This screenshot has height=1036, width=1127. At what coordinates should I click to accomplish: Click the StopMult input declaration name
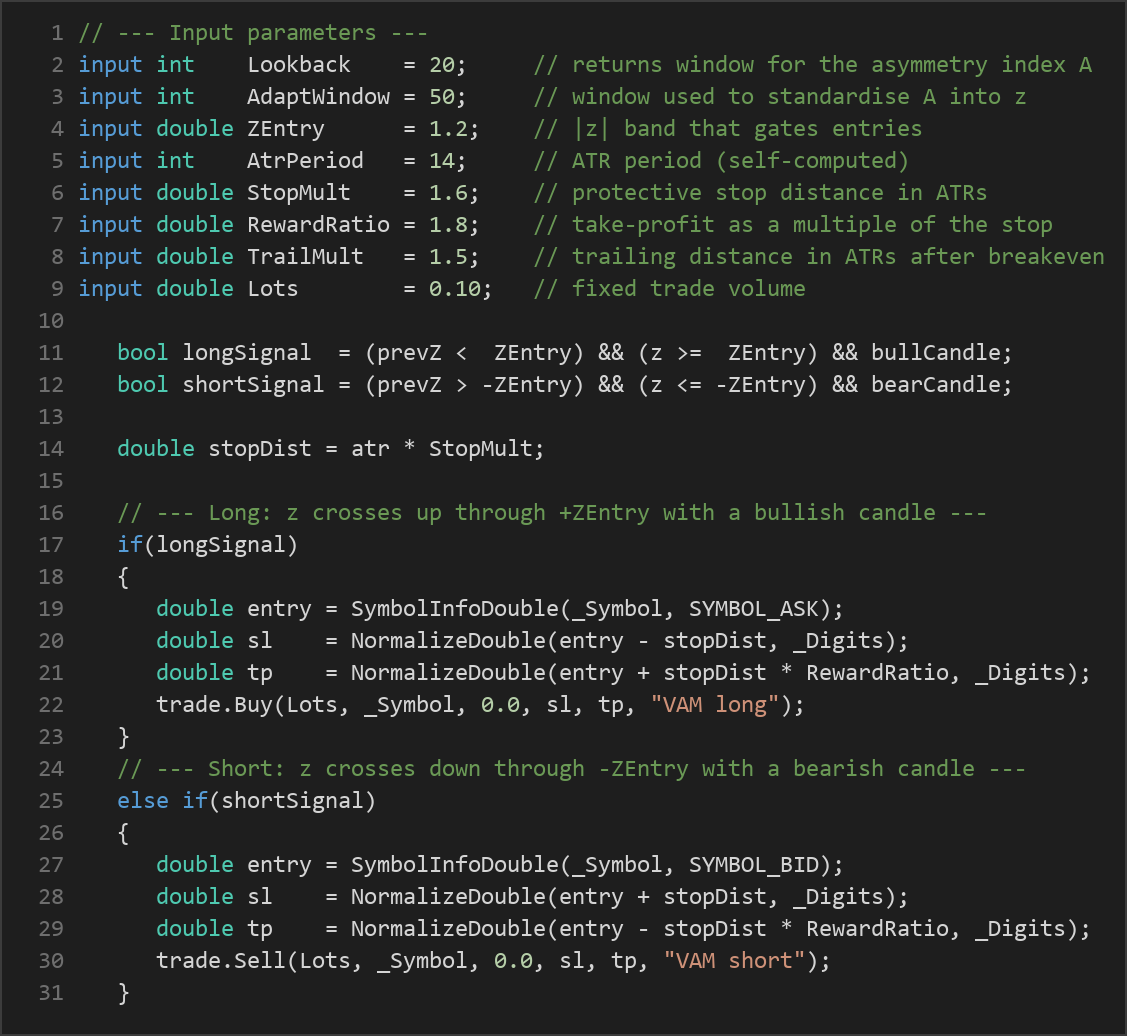[299, 193]
